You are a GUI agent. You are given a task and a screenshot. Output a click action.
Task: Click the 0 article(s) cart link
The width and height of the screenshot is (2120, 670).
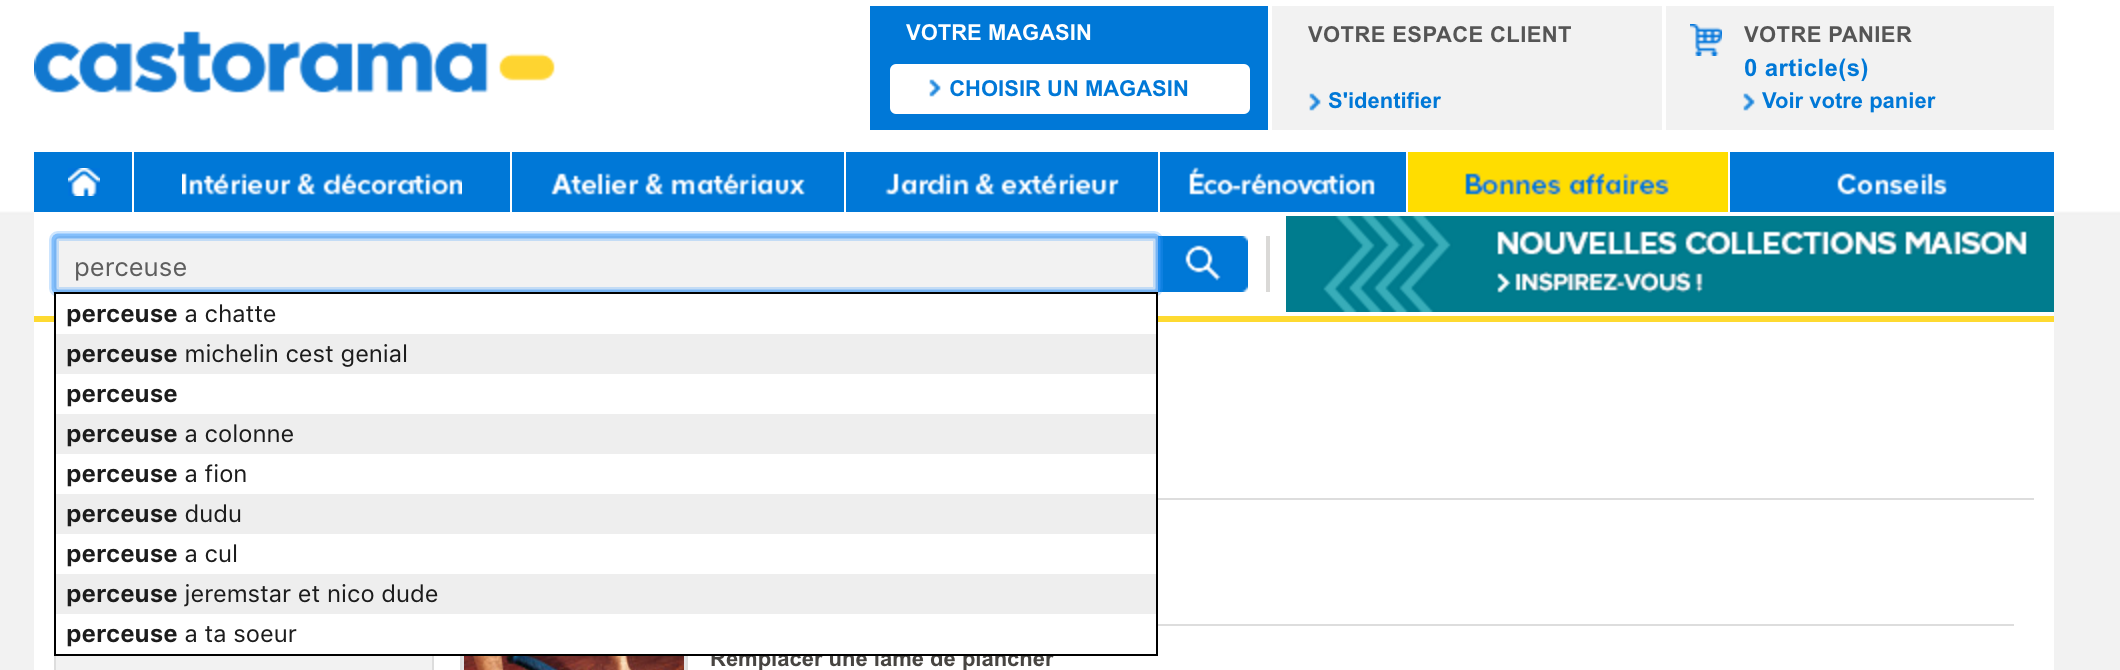1806,68
